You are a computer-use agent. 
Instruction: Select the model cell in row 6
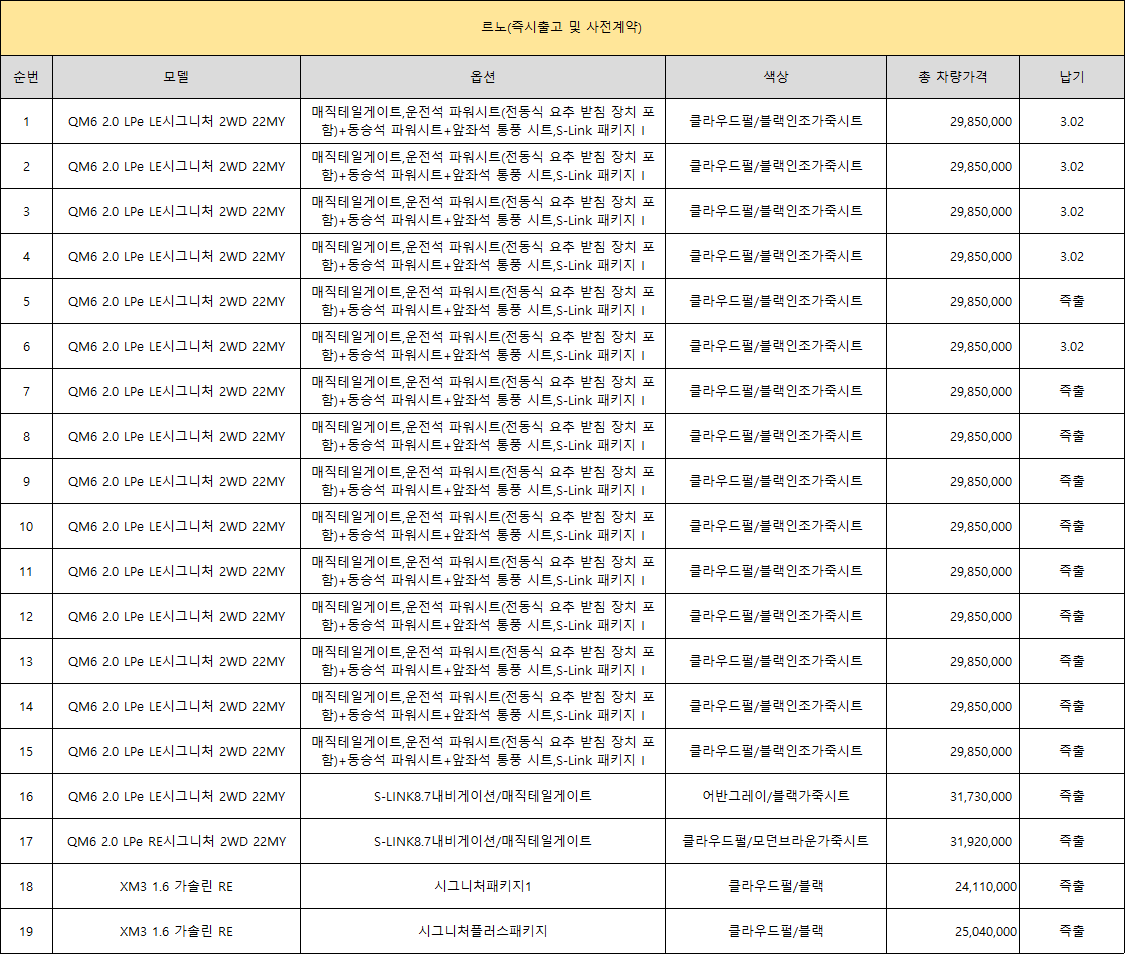(176, 346)
